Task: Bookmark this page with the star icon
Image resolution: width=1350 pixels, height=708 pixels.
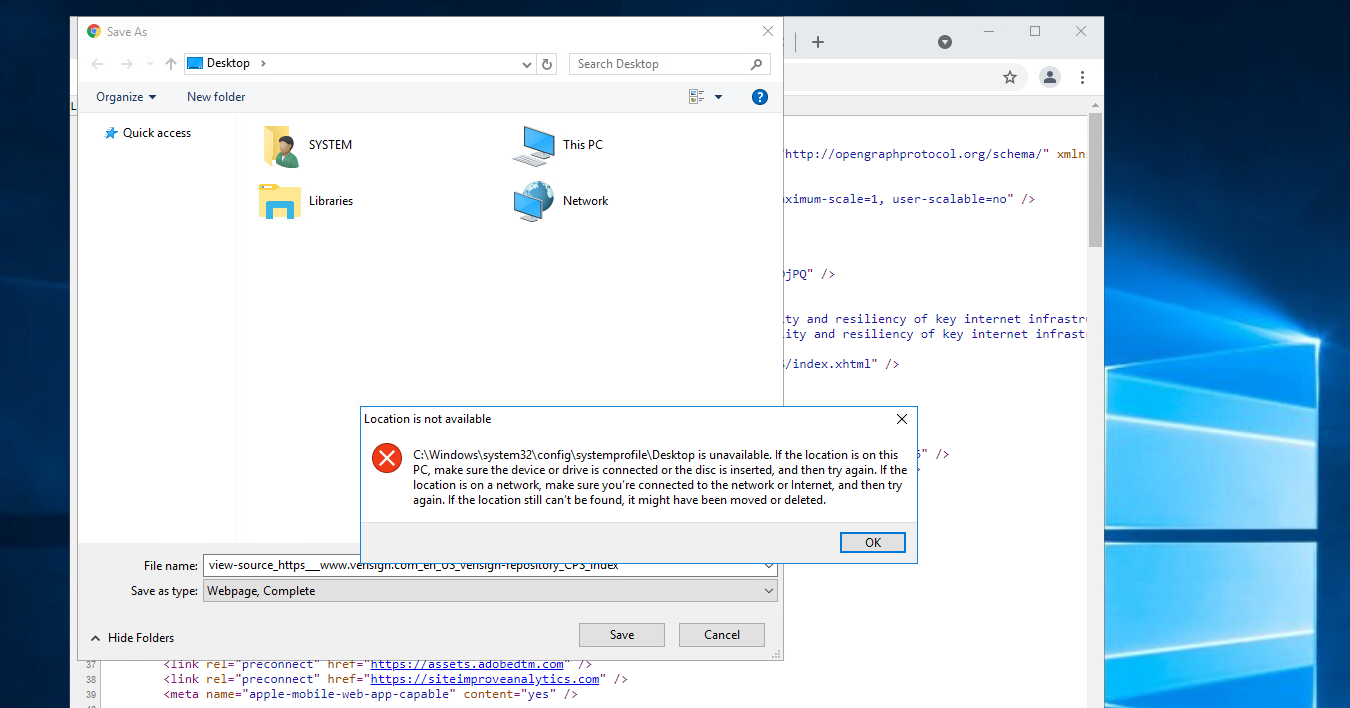Action: pos(1010,77)
